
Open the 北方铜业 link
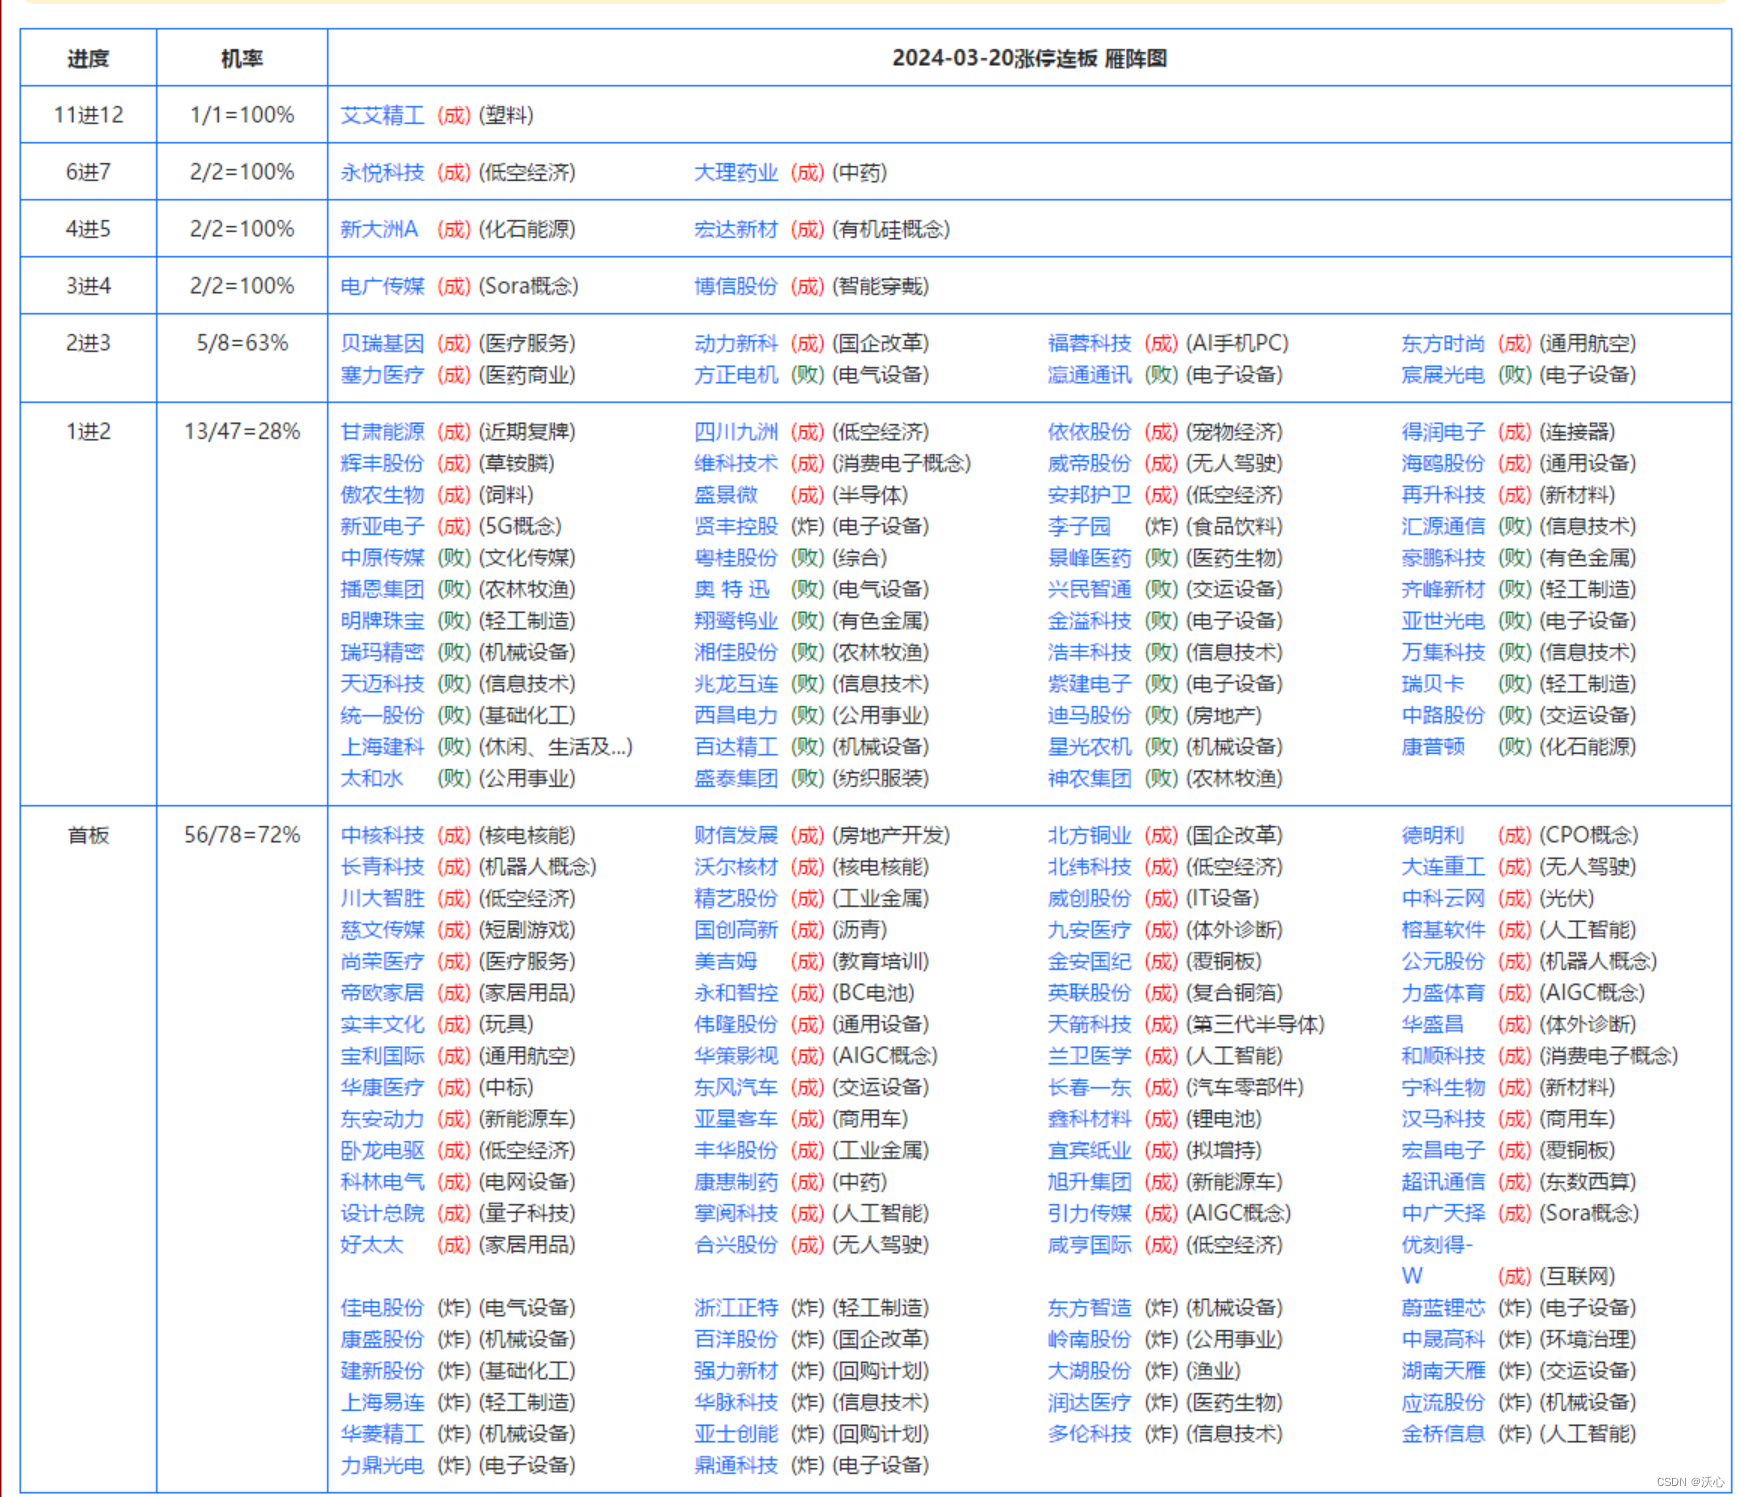[1089, 835]
